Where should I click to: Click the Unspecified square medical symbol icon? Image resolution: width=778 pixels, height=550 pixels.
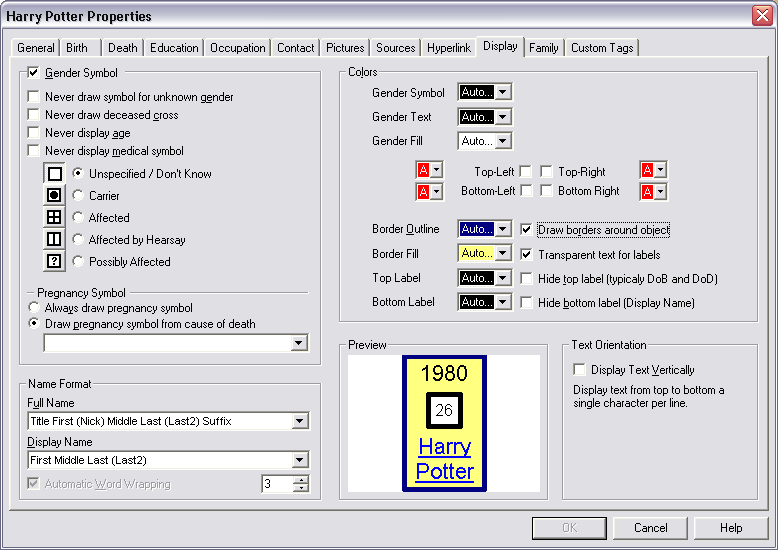54,174
